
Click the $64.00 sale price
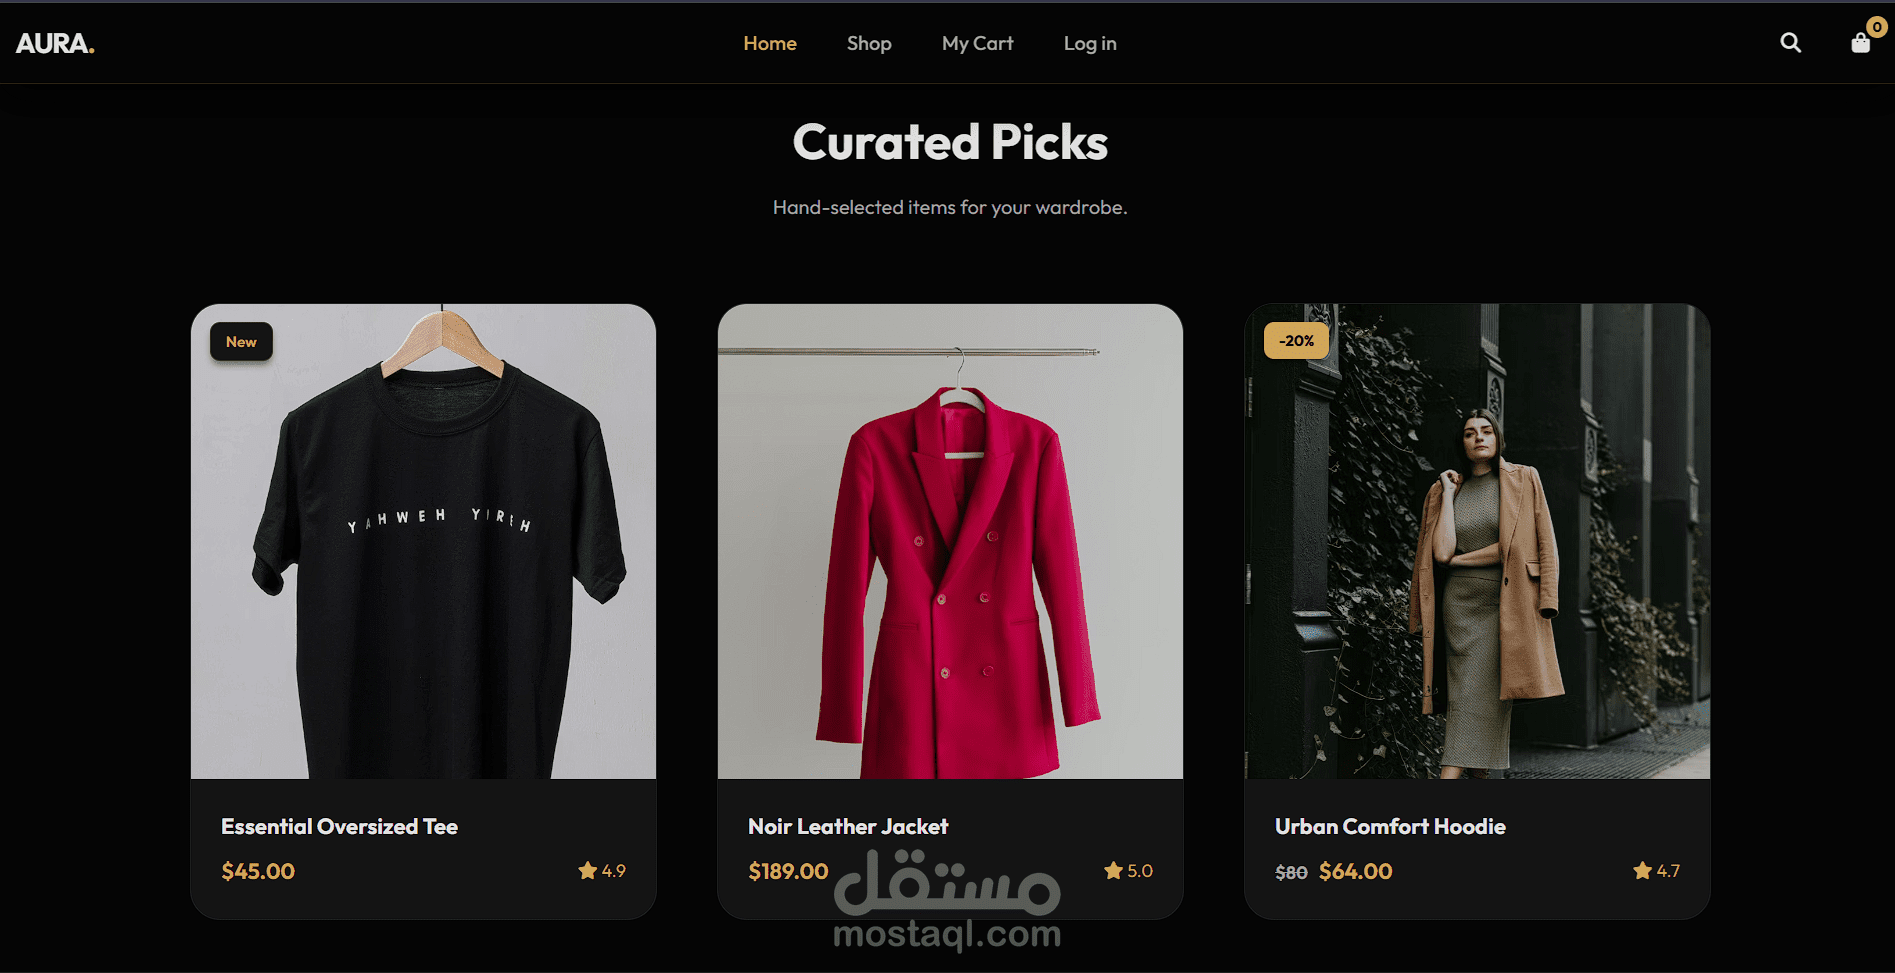[1355, 871]
